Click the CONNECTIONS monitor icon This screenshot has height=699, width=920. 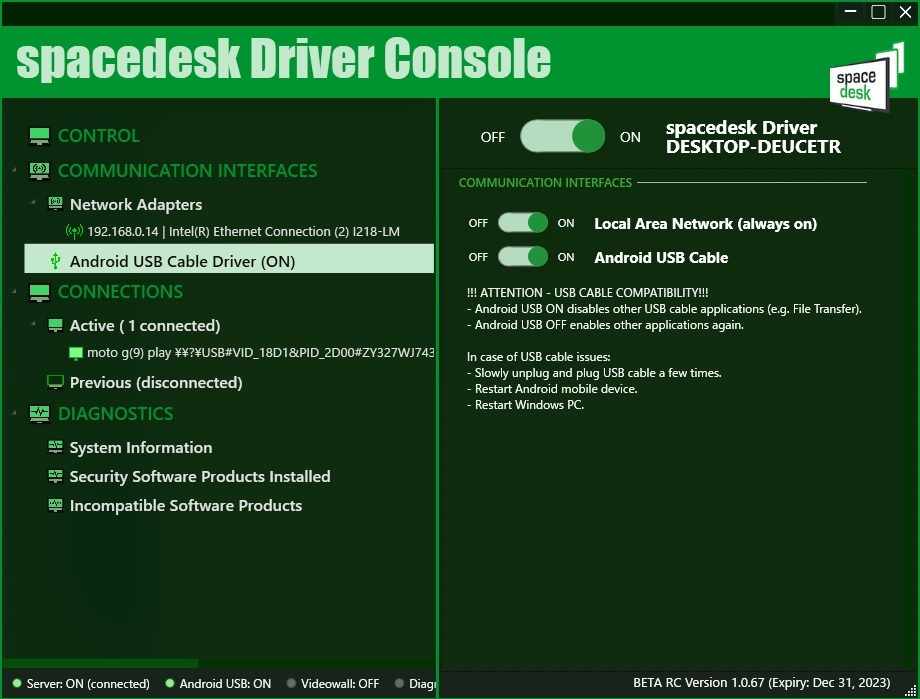click(39, 292)
